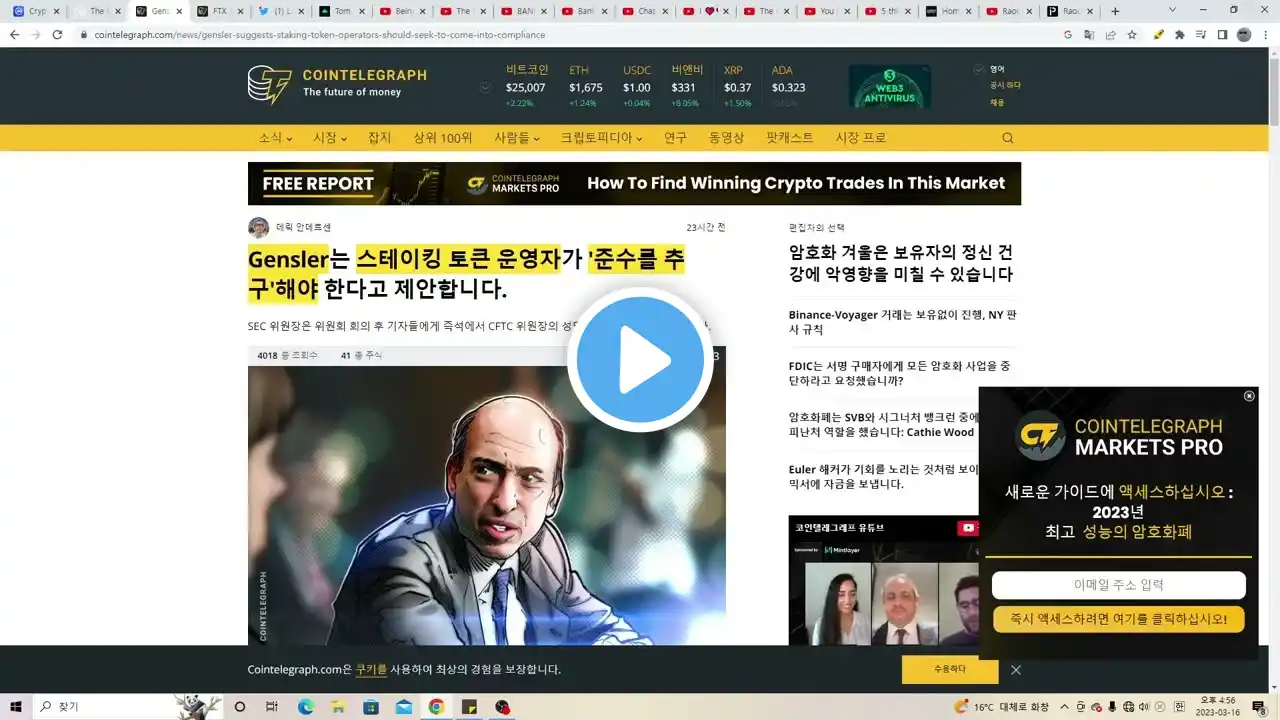This screenshot has width=1280, height=720.
Task: Launch Microsoft Edge from taskbar
Action: [306, 706]
